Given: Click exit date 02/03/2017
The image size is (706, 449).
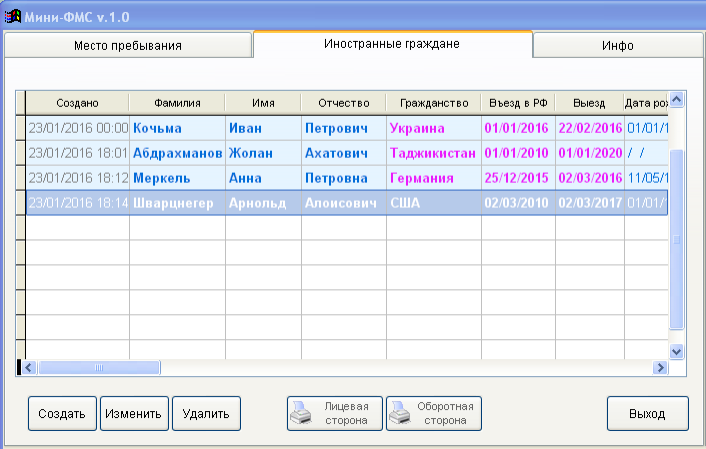Looking at the screenshot, I should [590, 203].
